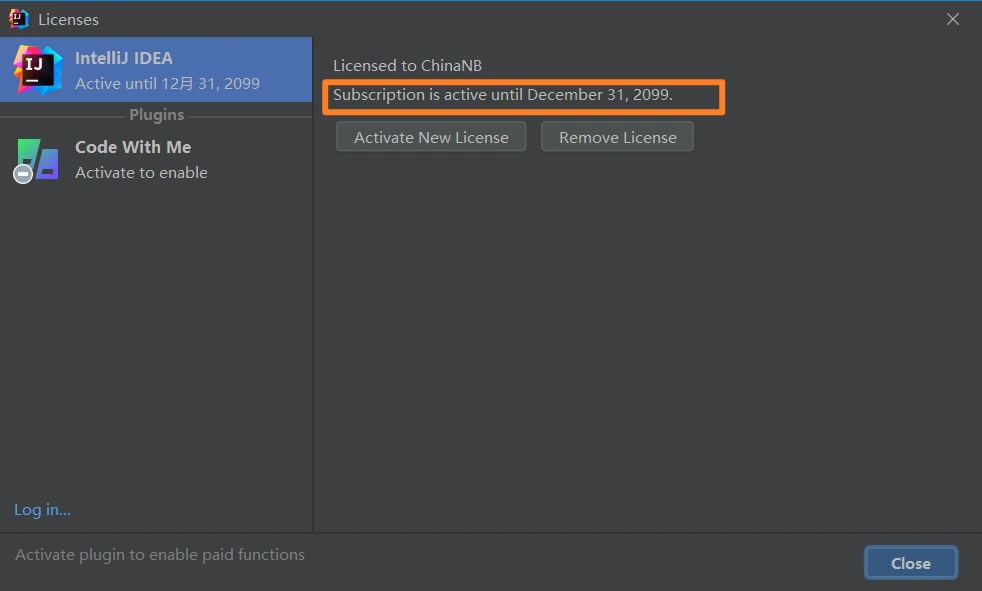The image size is (982, 591).
Task: Click the 'Activate plugin to enable paid functions' message
Action: pyautogui.click(x=160, y=554)
